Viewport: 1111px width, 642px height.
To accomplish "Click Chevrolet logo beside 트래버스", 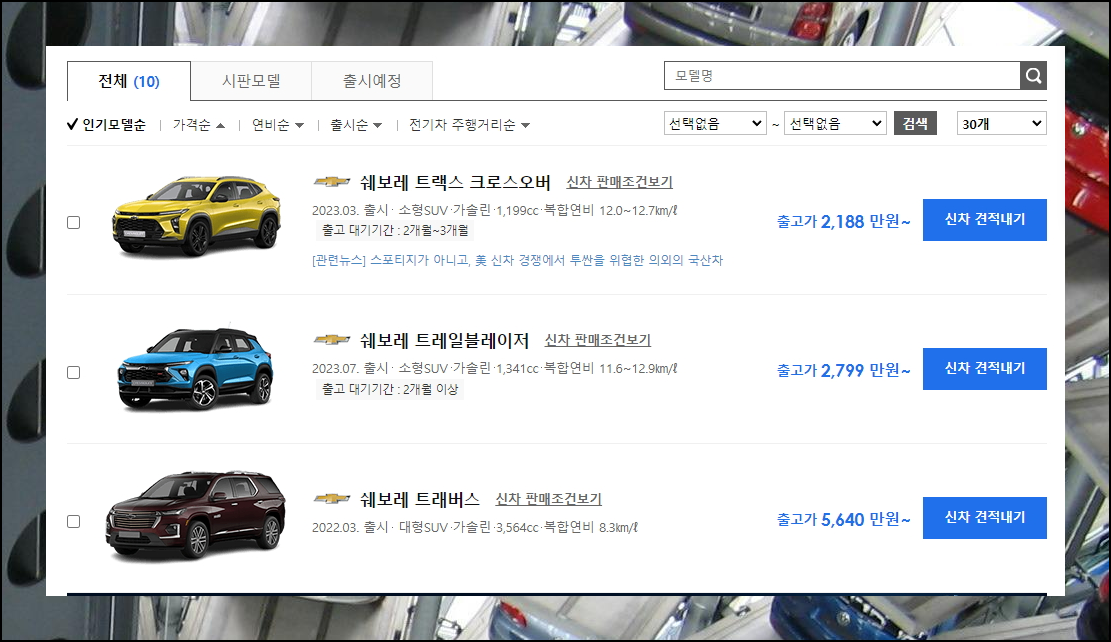I will (x=332, y=499).
